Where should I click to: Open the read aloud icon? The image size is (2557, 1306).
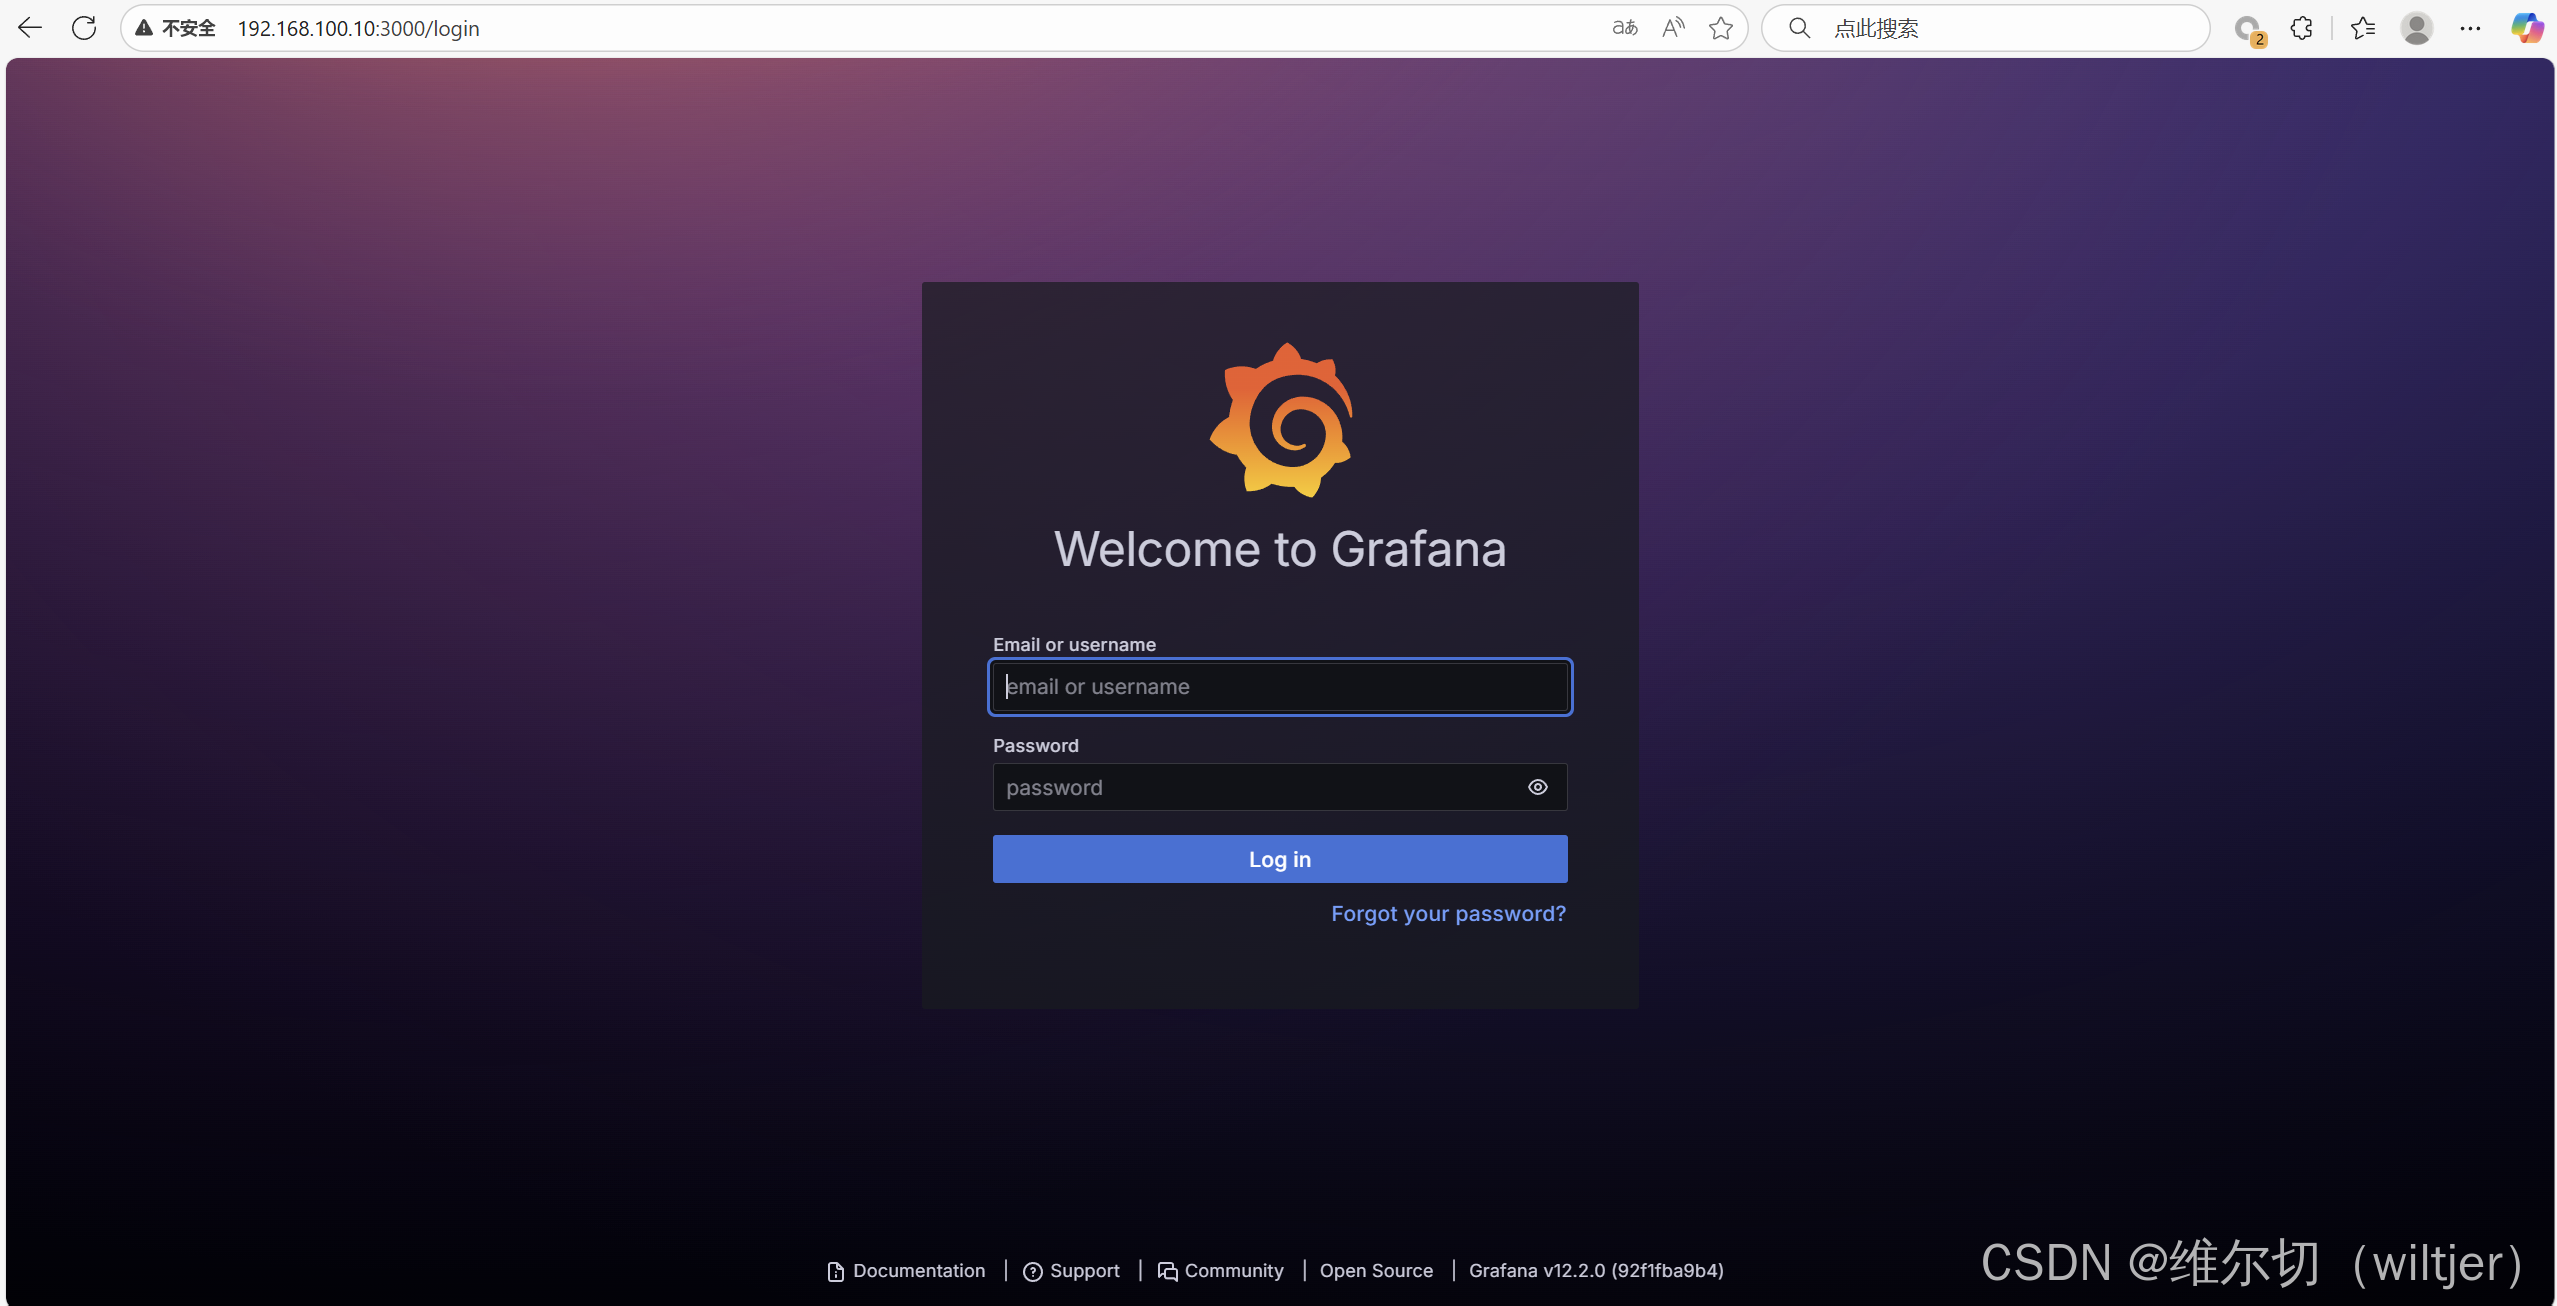(1673, 28)
